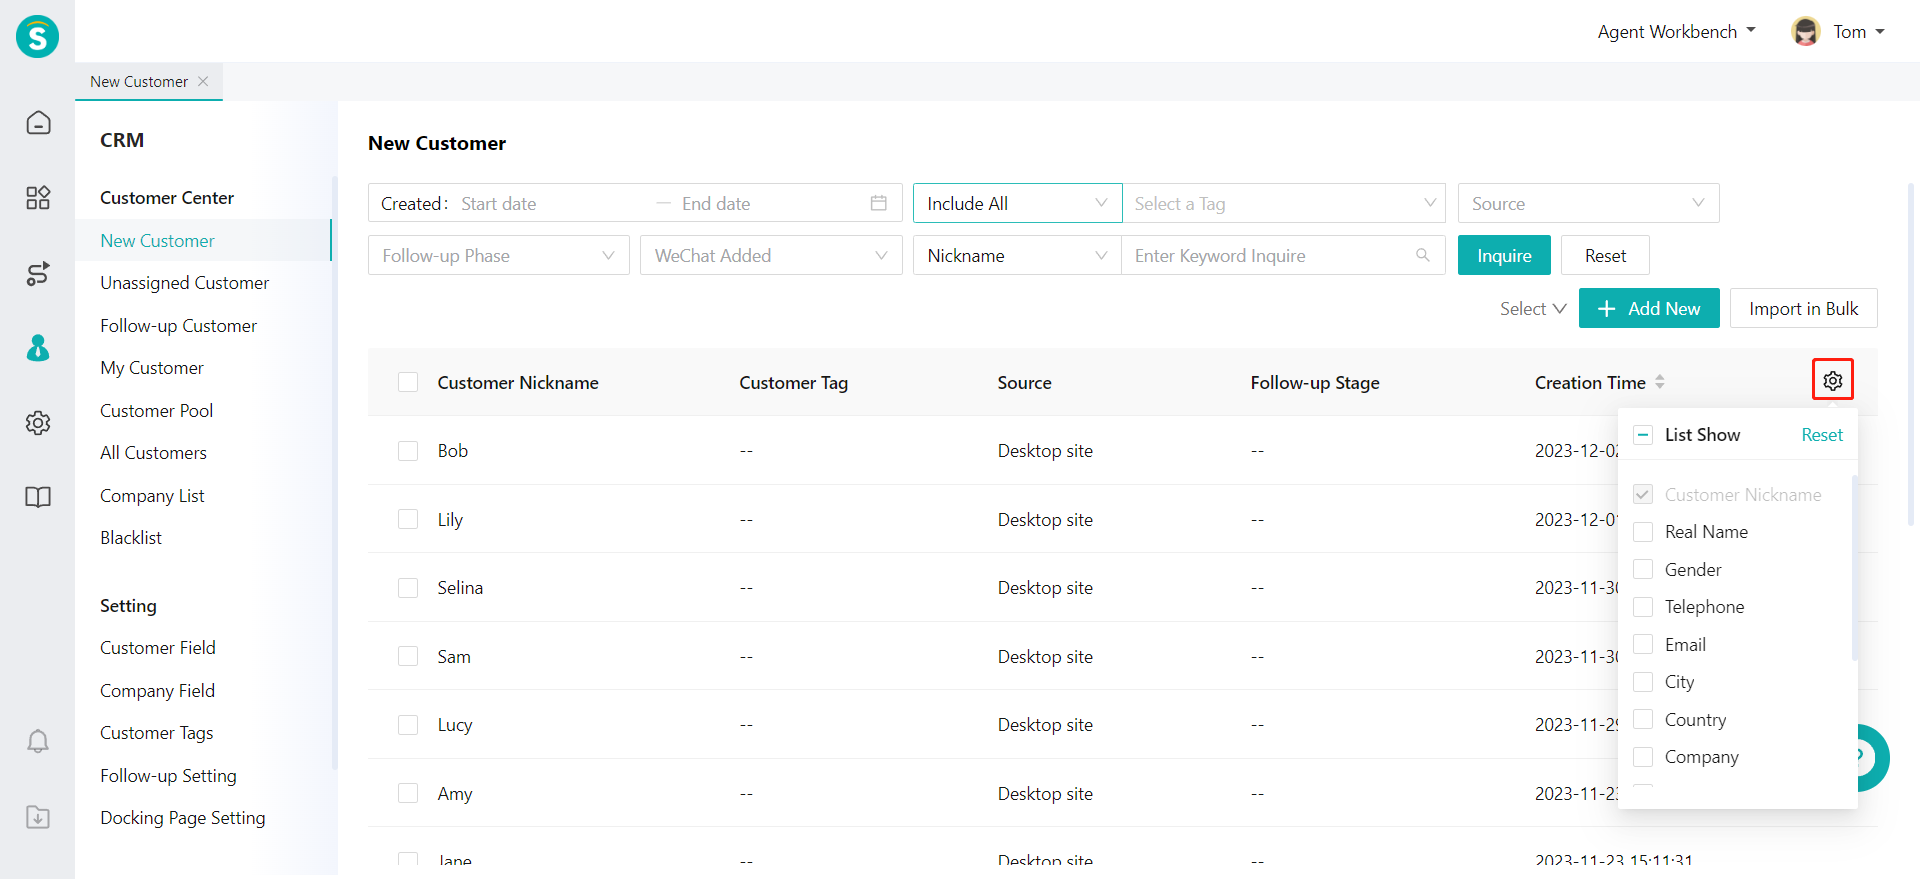Open the notification bell icon

pyautogui.click(x=38, y=741)
